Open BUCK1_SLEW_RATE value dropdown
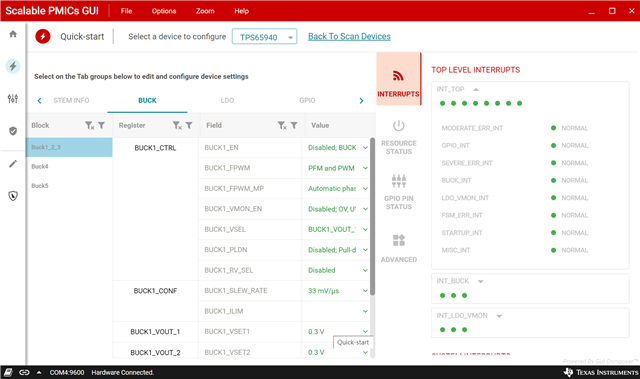 (x=365, y=290)
